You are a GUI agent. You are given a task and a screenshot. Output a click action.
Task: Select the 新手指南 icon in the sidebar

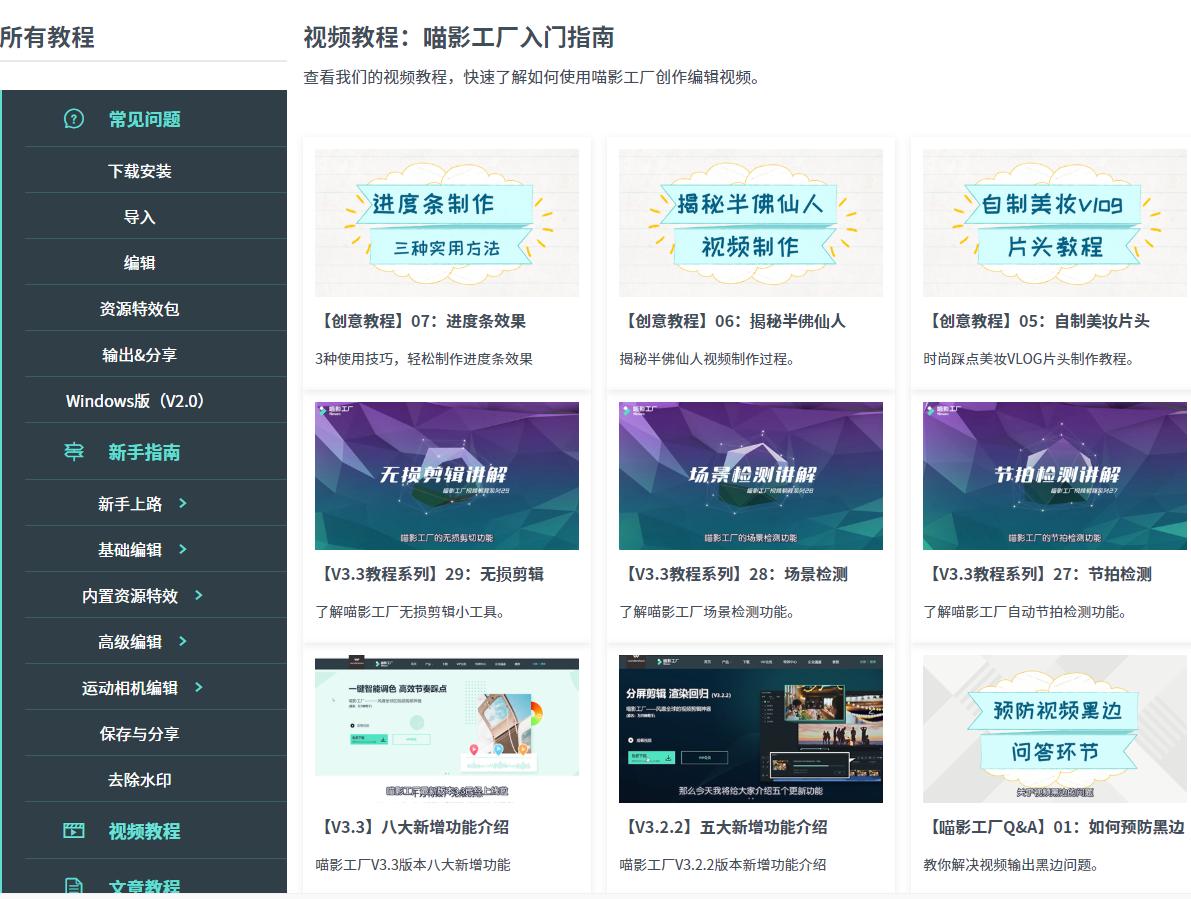tap(74, 452)
